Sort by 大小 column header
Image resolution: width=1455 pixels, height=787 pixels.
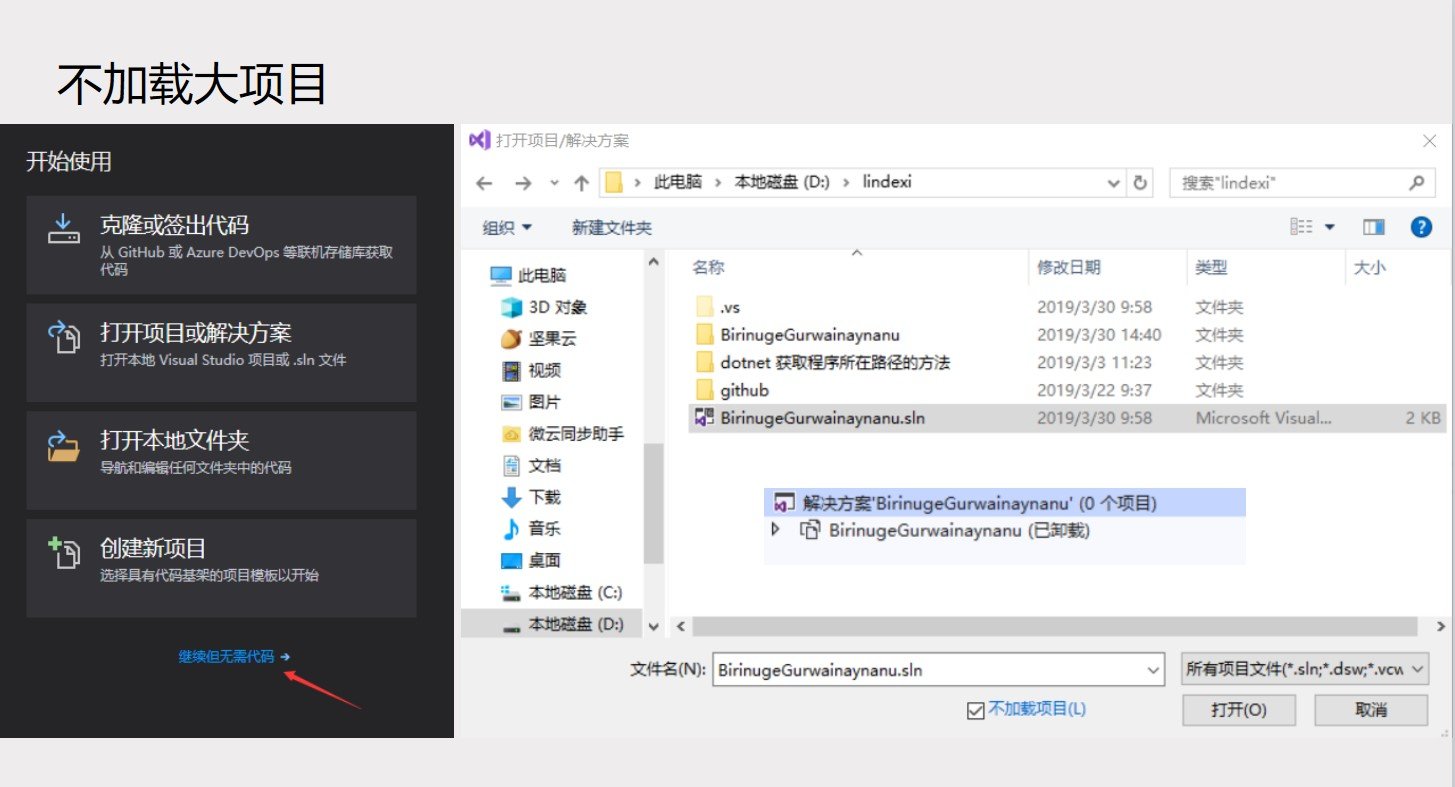click(x=1370, y=267)
